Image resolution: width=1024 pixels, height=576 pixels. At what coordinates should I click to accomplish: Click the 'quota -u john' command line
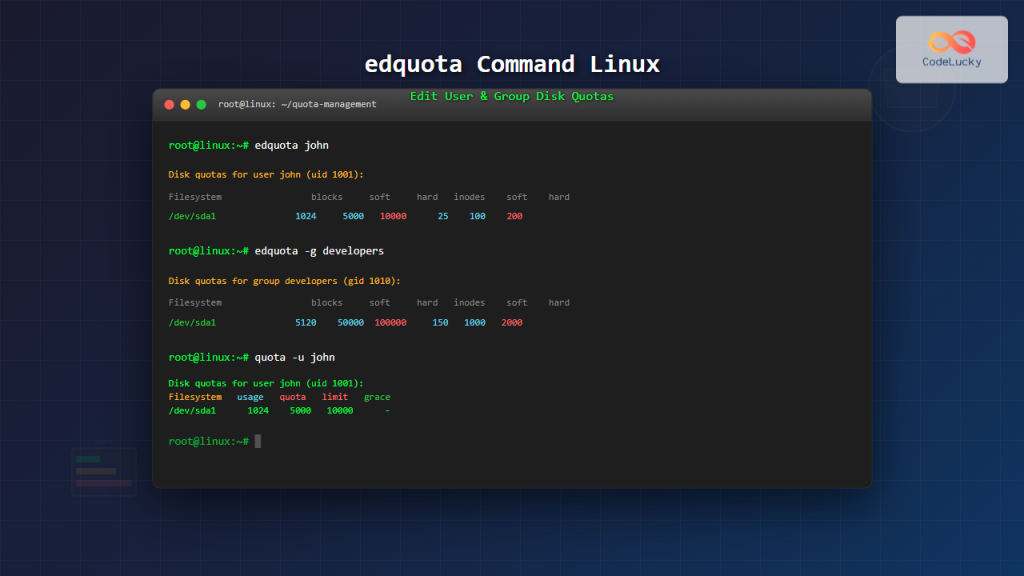click(295, 357)
